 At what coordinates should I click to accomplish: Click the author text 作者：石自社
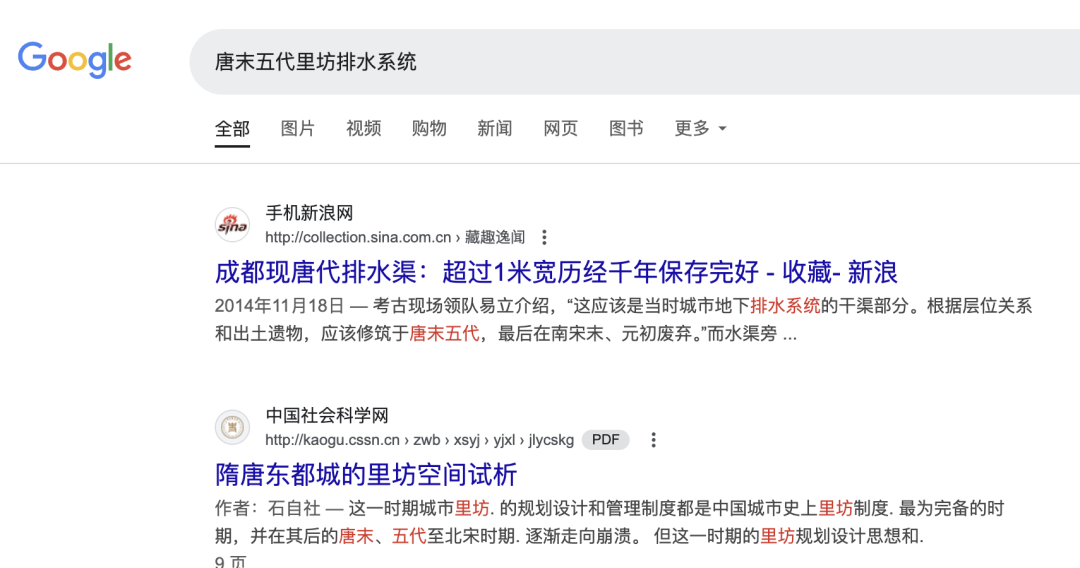pyautogui.click(x=268, y=509)
